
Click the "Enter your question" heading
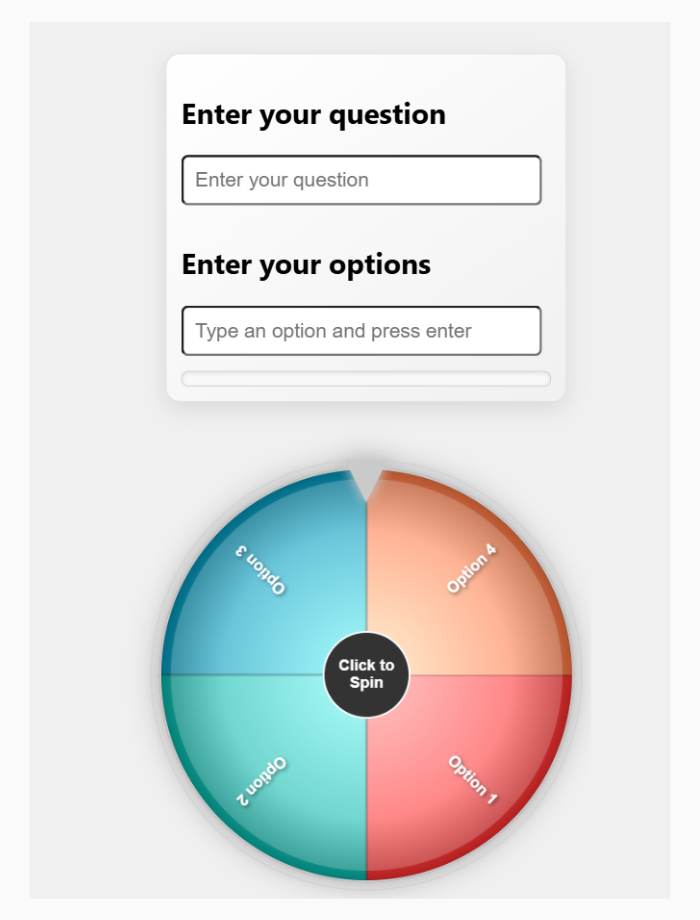[x=313, y=114]
